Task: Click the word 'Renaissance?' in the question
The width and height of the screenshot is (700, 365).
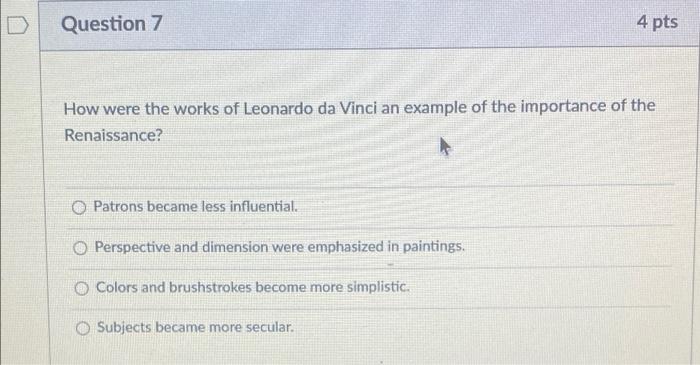Action: coord(113,135)
